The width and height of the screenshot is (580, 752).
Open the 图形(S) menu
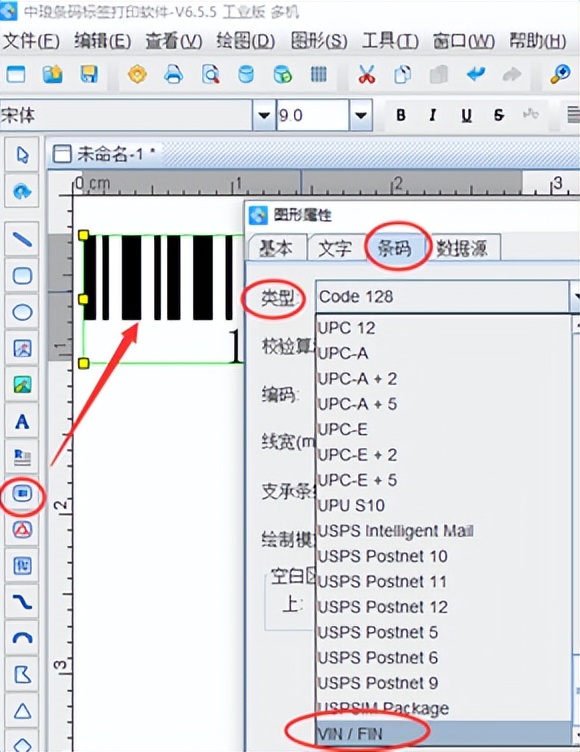(319, 42)
